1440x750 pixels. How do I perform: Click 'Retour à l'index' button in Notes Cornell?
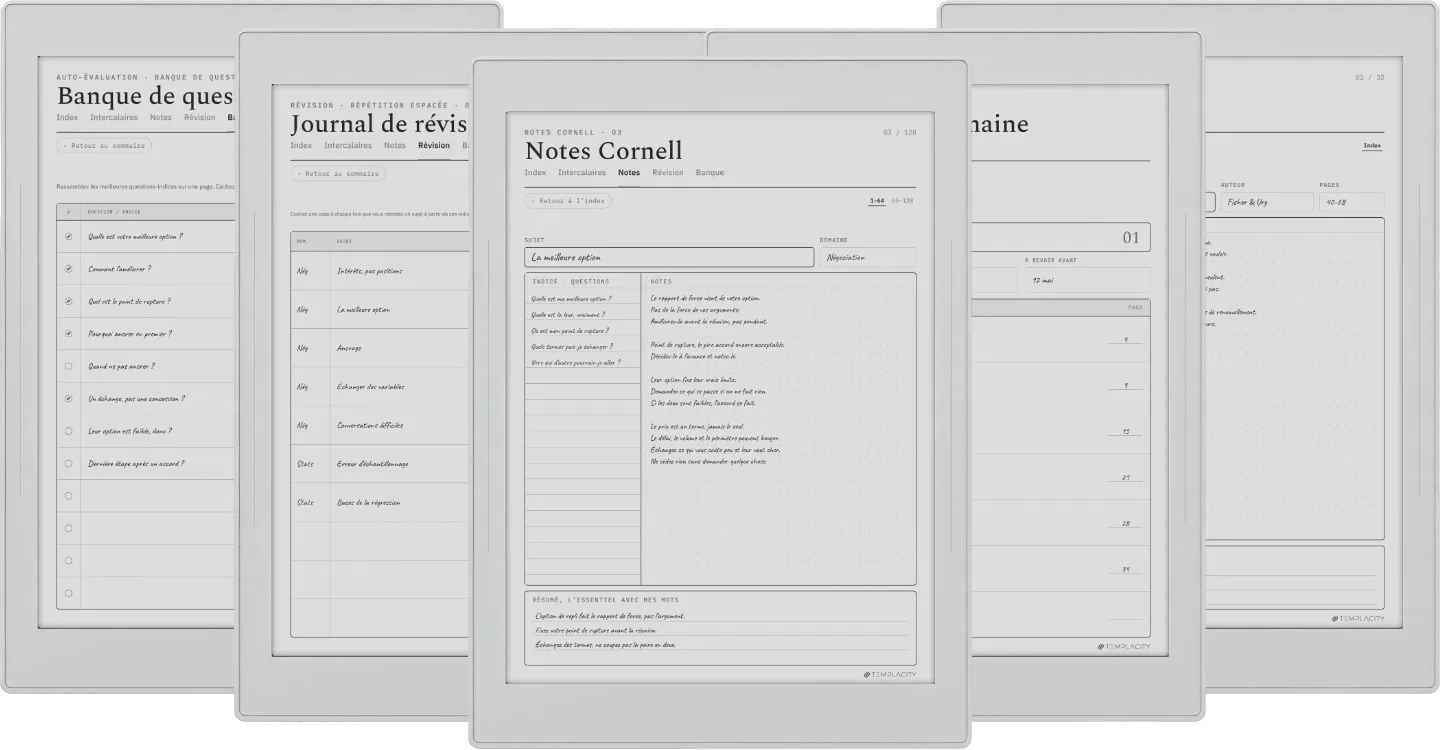[x=568, y=201]
